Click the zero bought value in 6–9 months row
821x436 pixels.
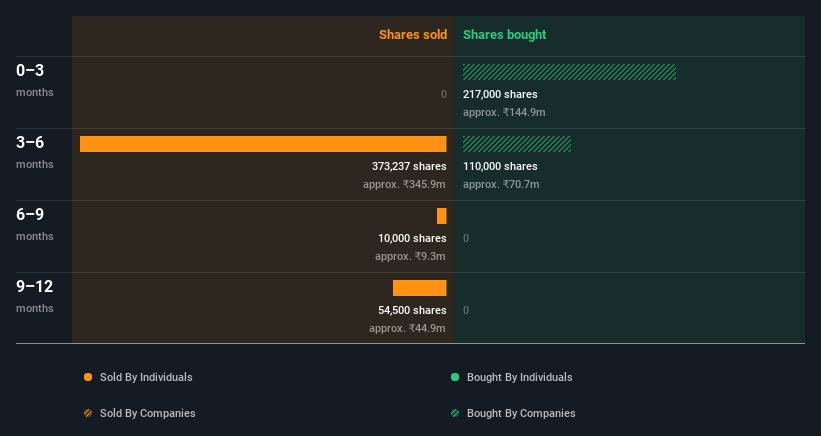click(466, 238)
